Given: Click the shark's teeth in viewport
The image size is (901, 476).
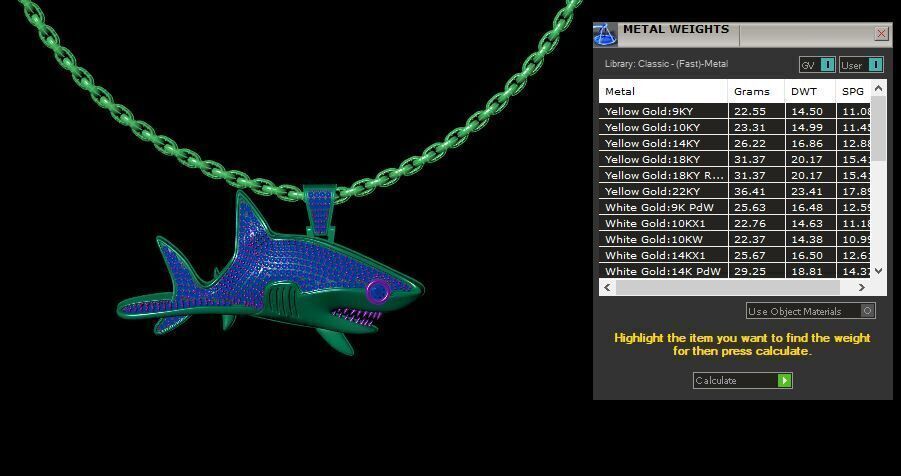Looking at the screenshot, I should click(x=356, y=317).
